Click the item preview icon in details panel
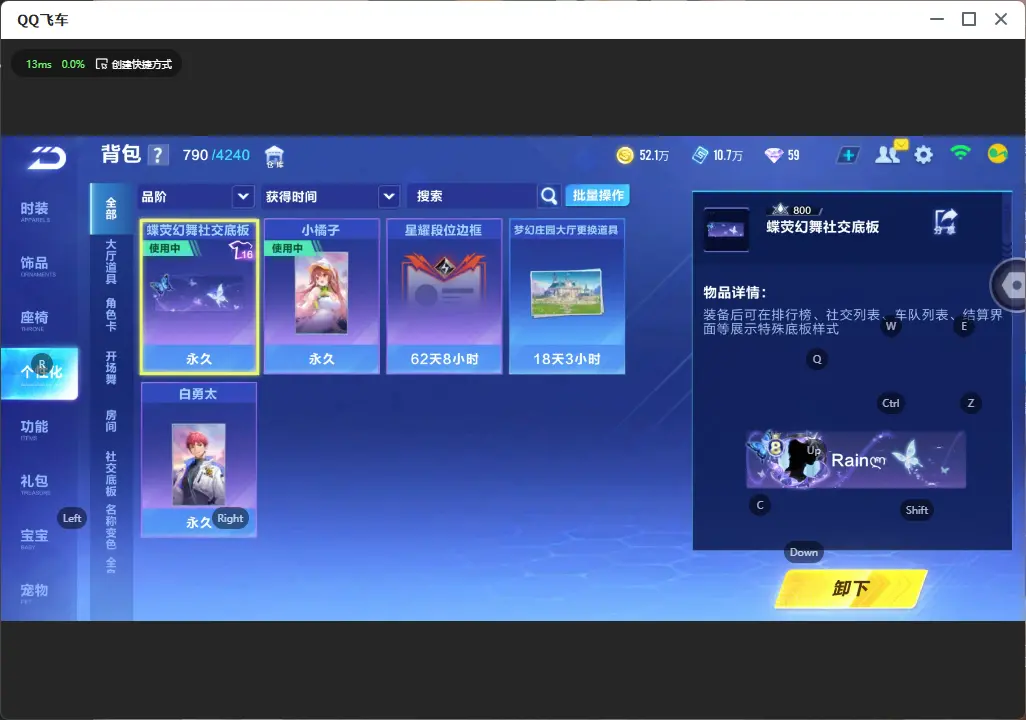1026x720 pixels. coord(726,230)
